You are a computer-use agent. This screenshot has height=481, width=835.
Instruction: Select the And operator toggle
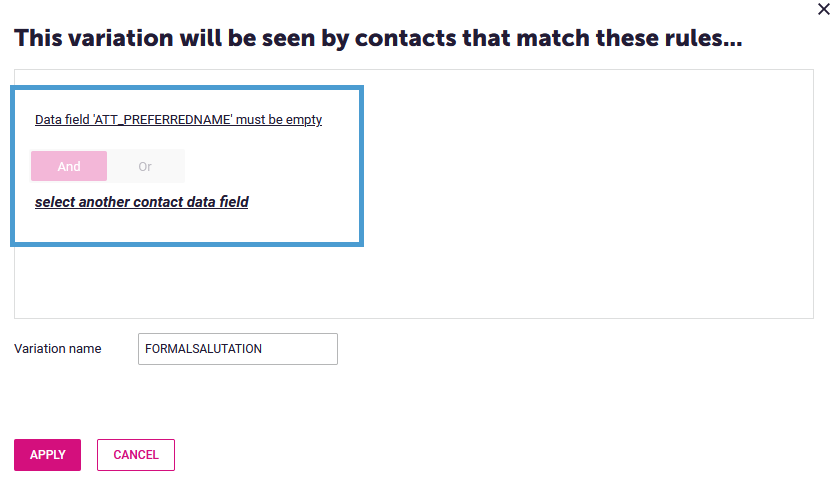pos(69,166)
